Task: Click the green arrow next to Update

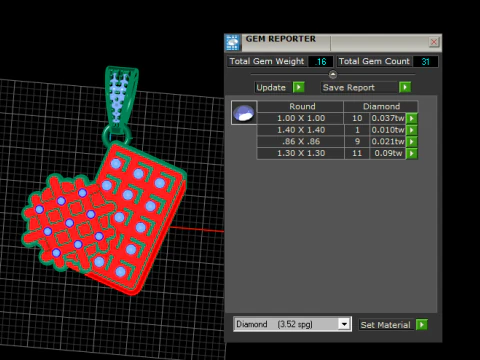Action: 299,87
